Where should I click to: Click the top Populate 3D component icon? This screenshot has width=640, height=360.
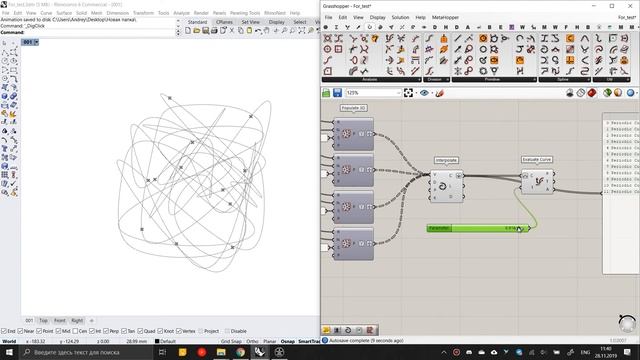coord(346,134)
